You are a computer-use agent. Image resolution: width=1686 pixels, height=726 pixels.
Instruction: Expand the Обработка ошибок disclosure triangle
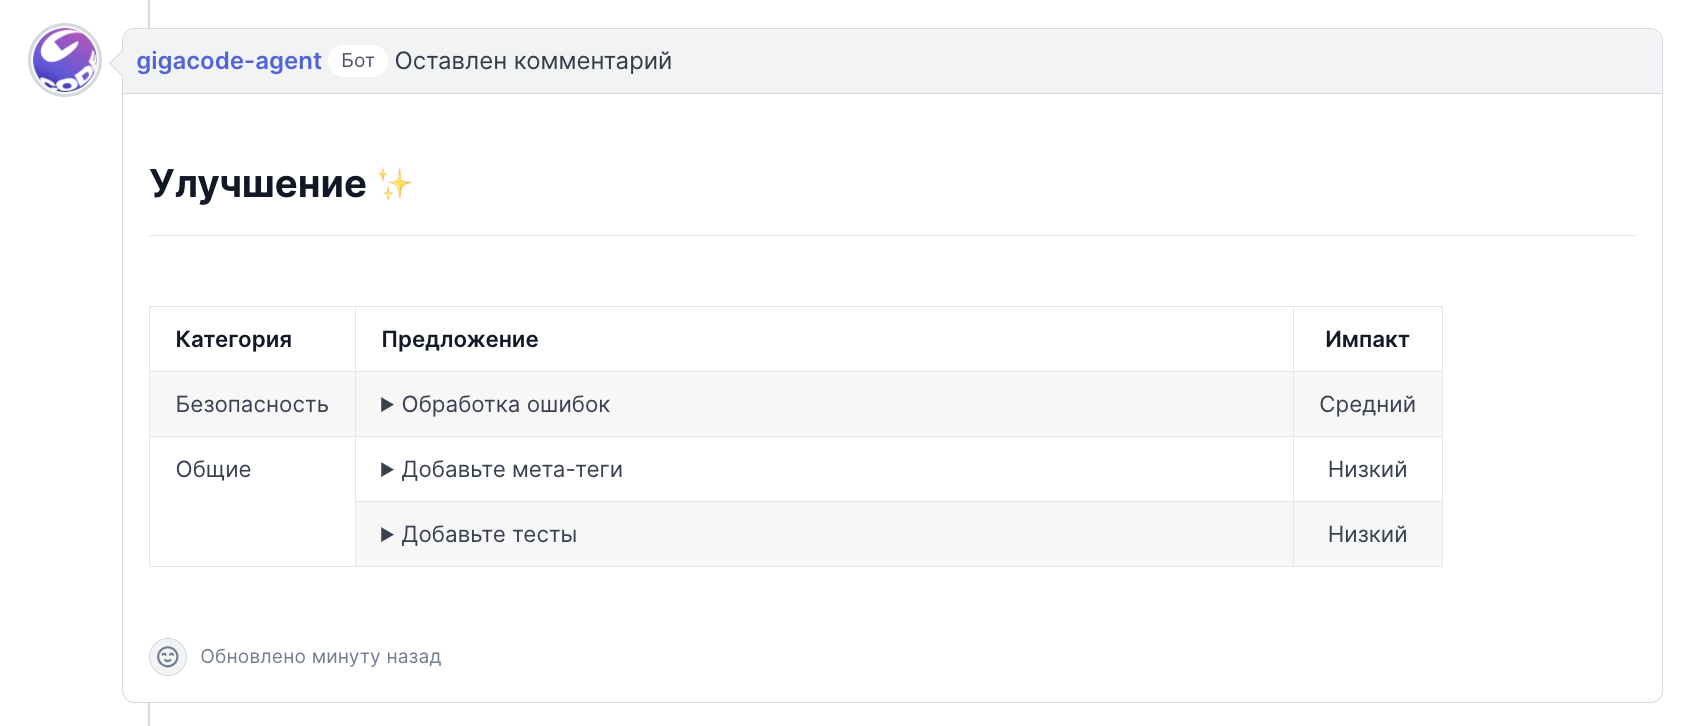387,405
